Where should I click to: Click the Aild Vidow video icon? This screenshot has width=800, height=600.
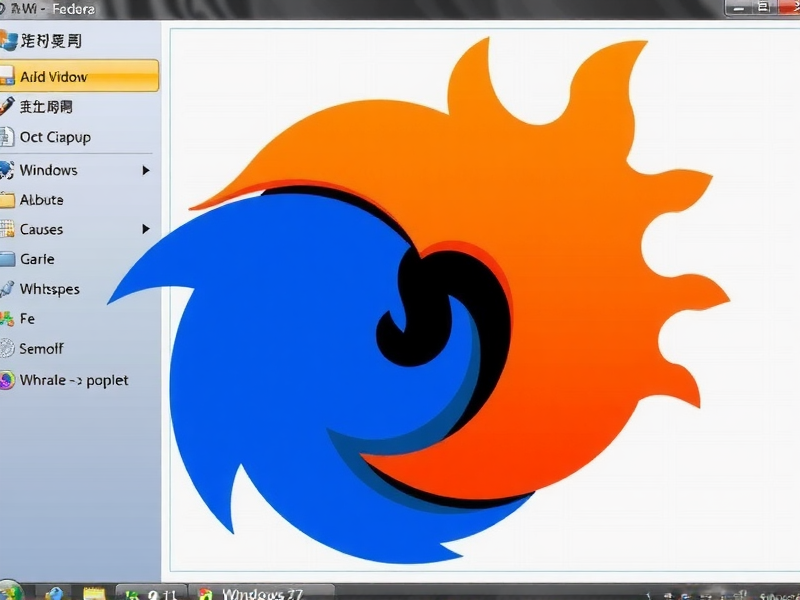[10, 76]
